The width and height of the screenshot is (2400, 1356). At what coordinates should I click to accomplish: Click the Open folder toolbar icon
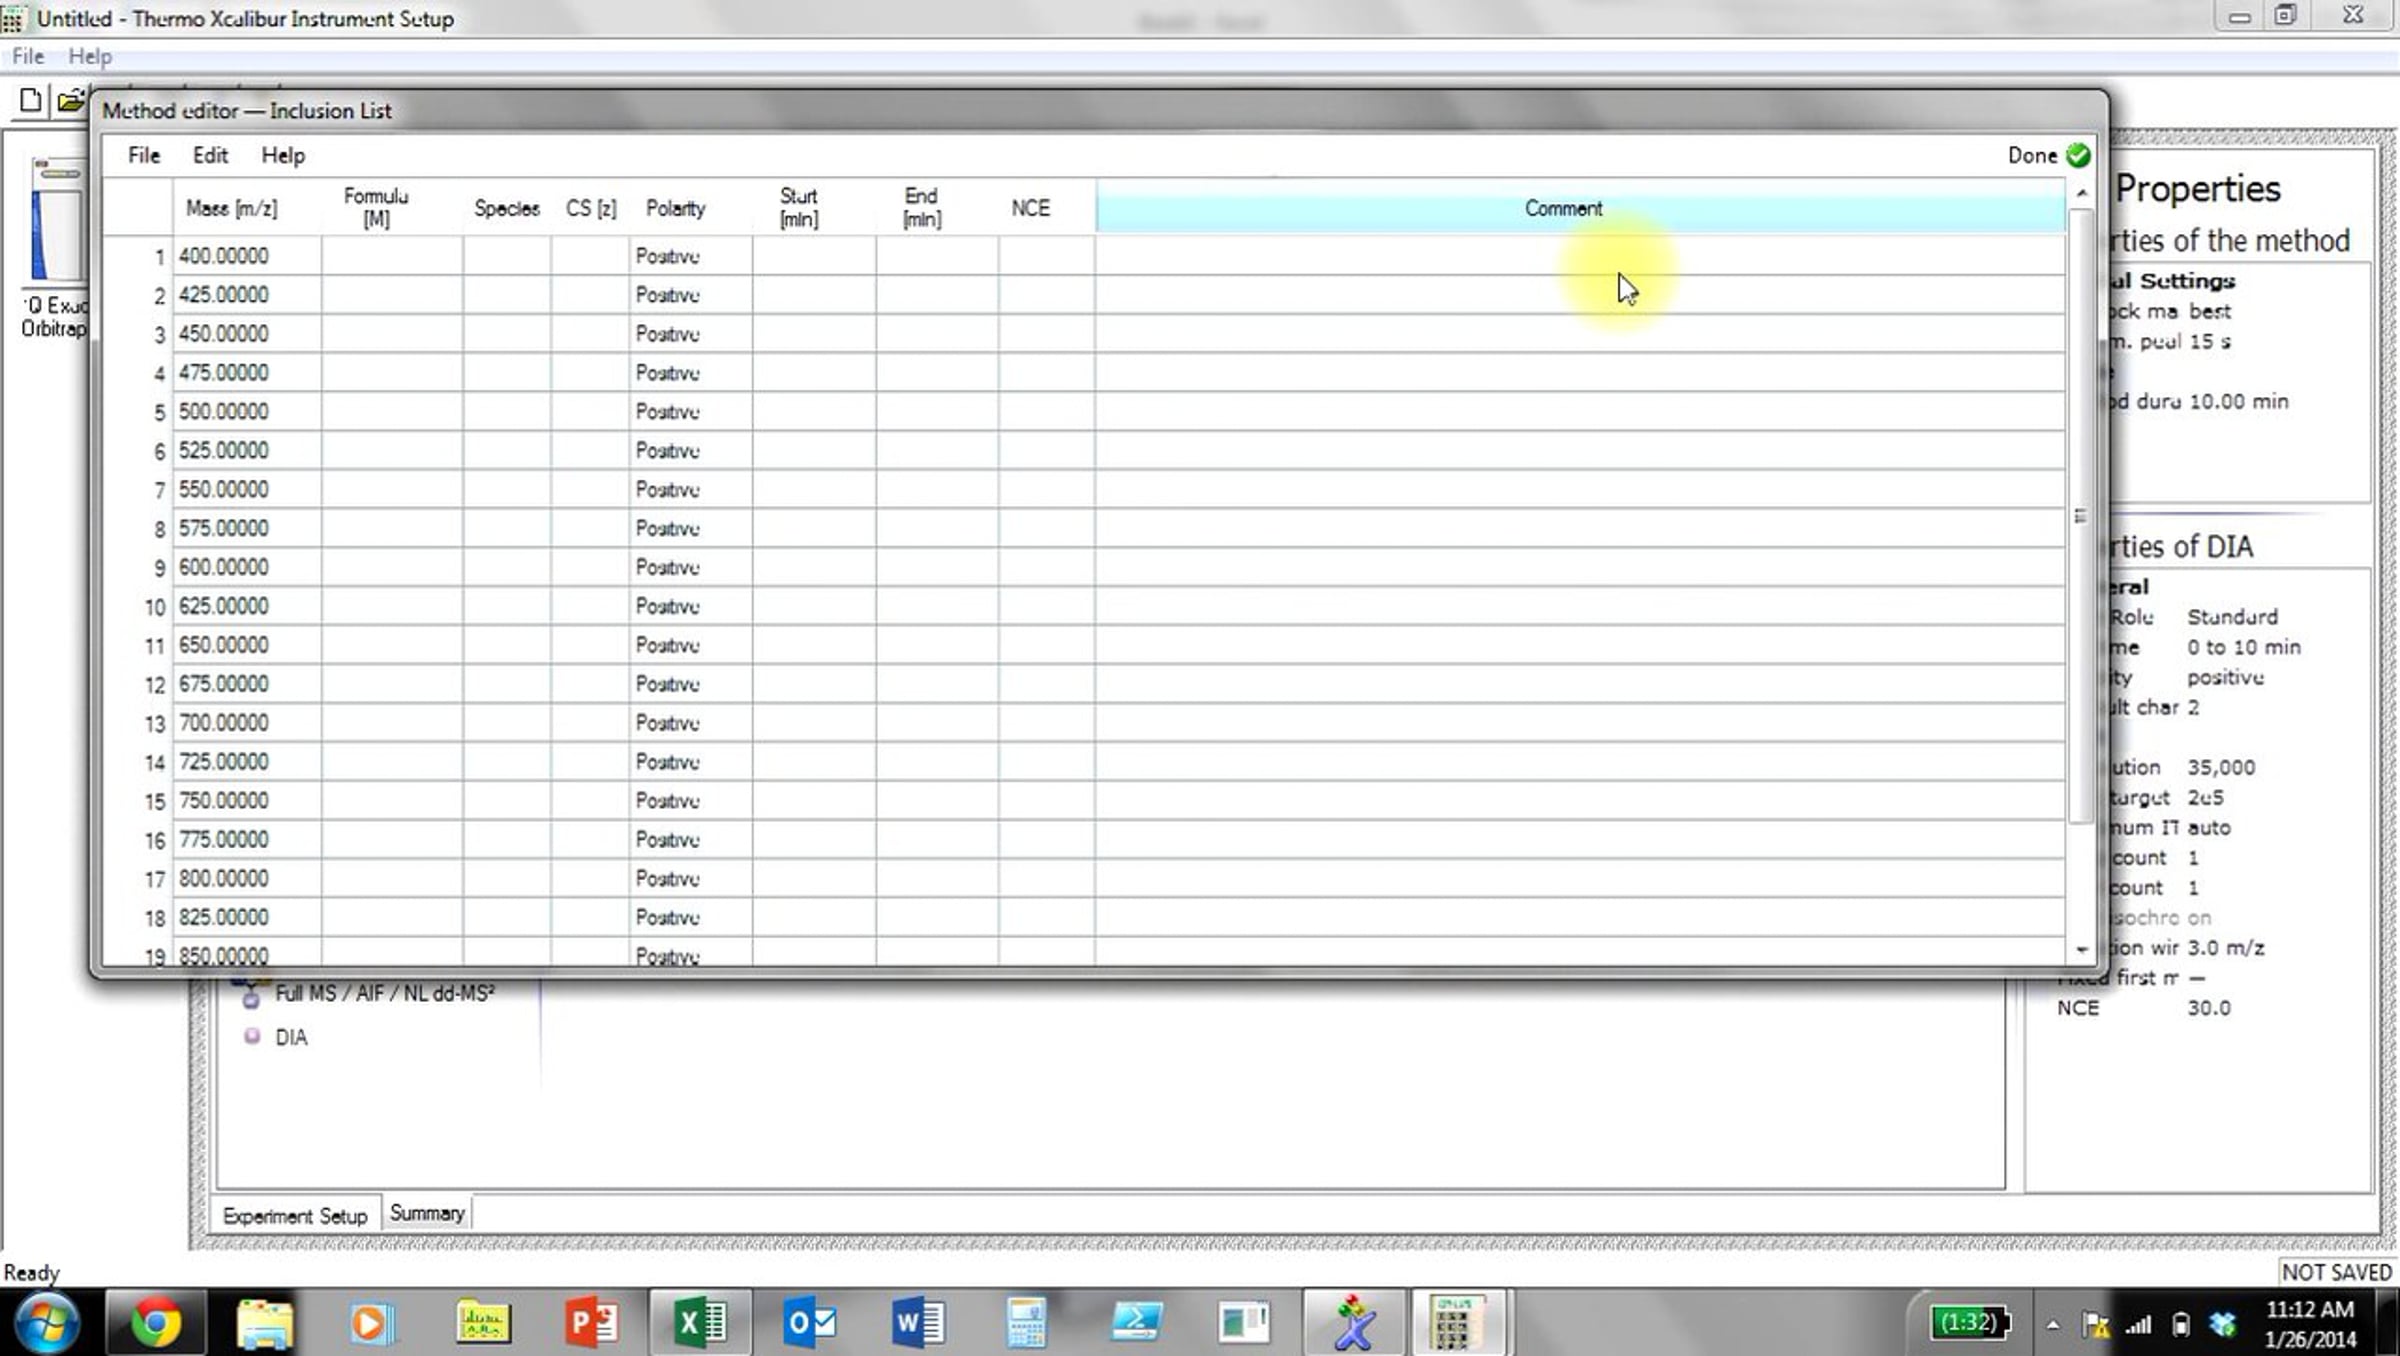tap(70, 100)
